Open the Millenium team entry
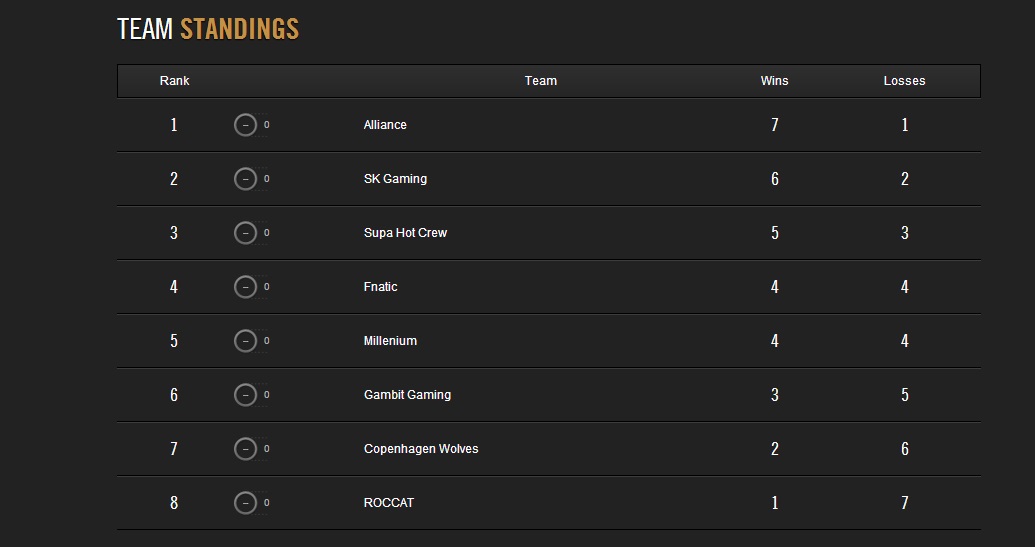The image size is (1035, 547). [x=390, y=341]
